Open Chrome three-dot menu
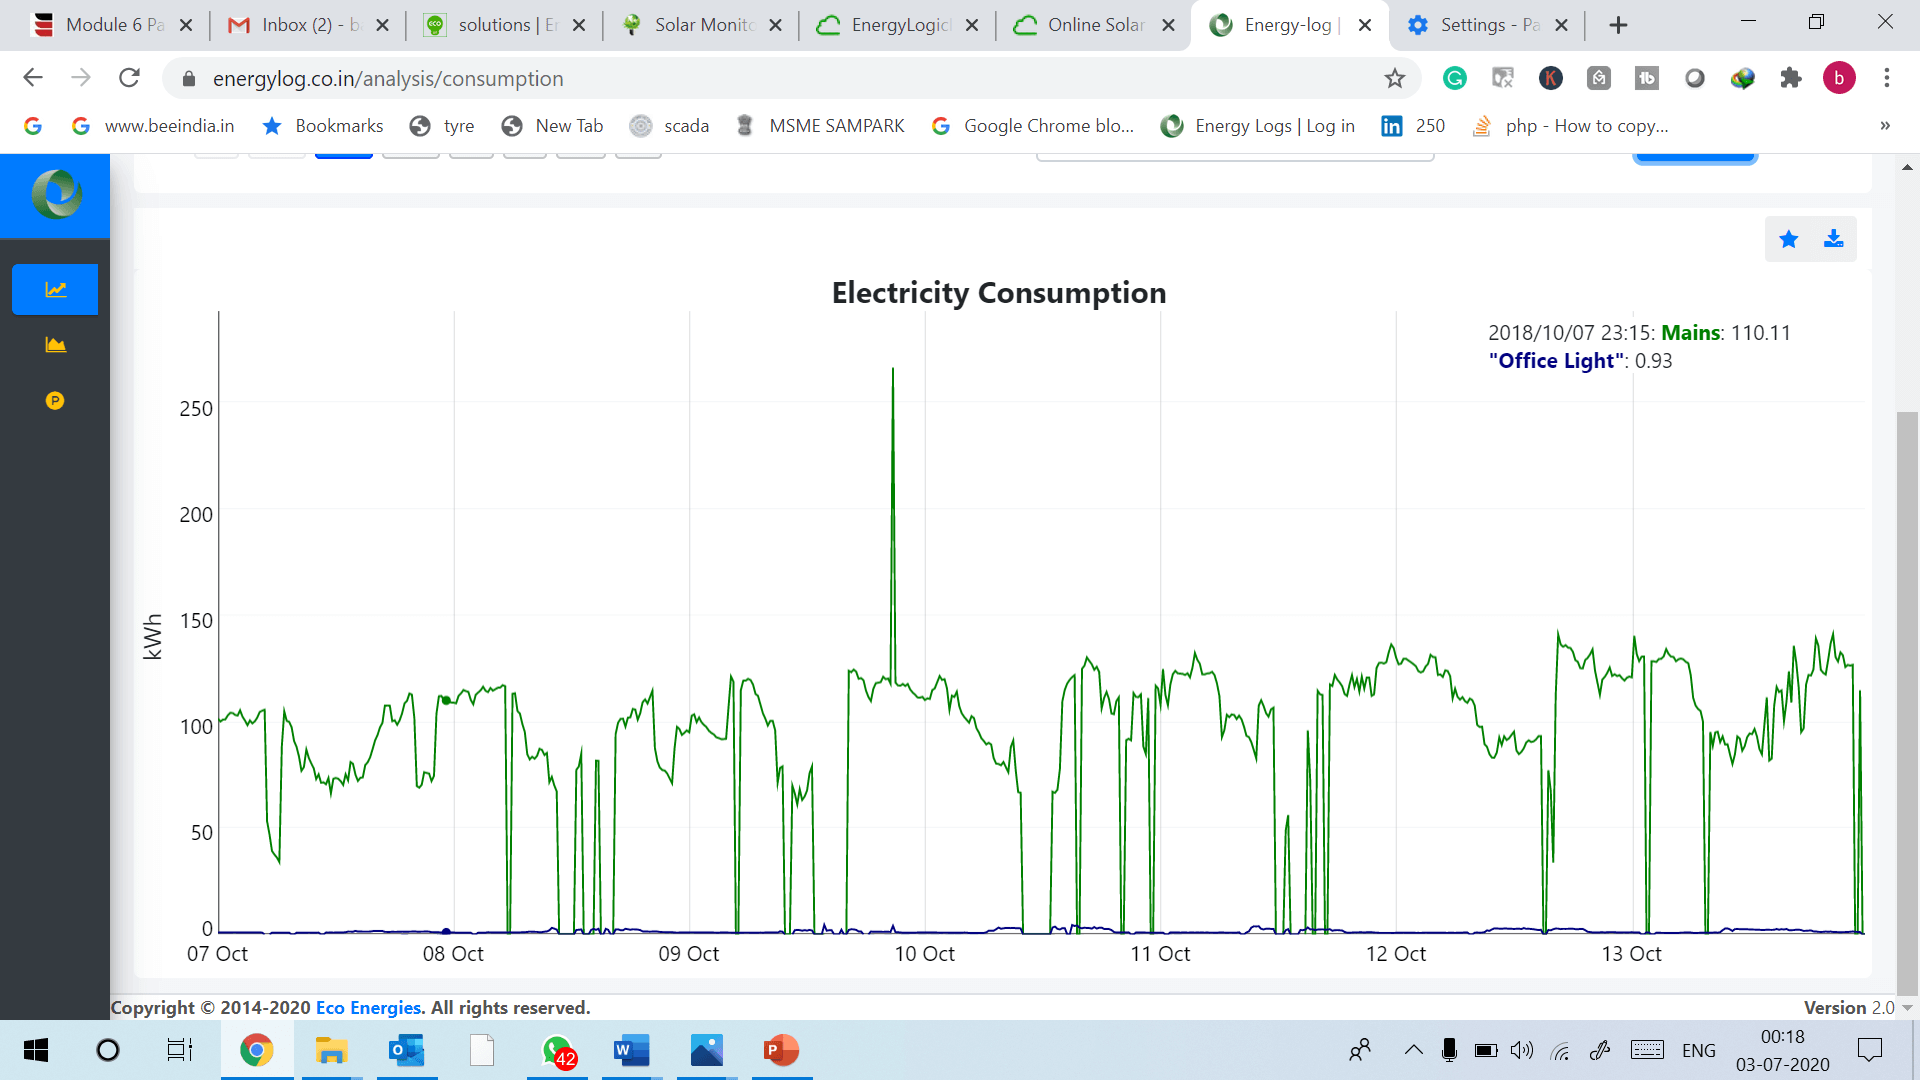Viewport: 1920px width, 1080px height. [x=1886, y=78]
